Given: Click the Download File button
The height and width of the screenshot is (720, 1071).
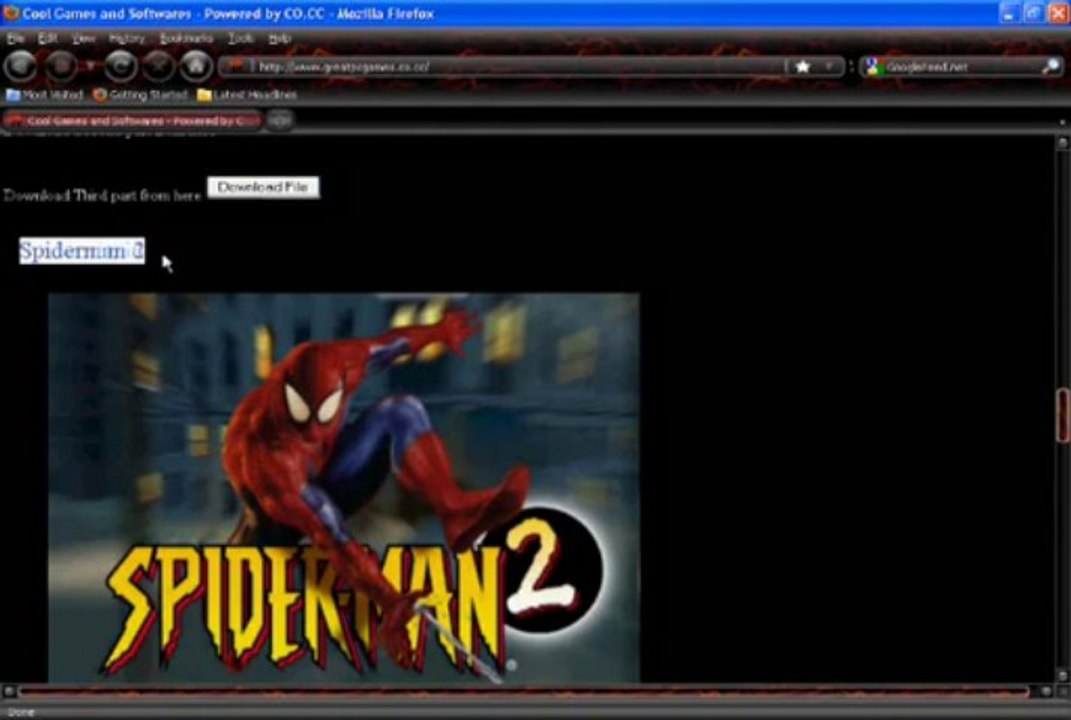Looking at the screenshot, I should tap(263, 187).
